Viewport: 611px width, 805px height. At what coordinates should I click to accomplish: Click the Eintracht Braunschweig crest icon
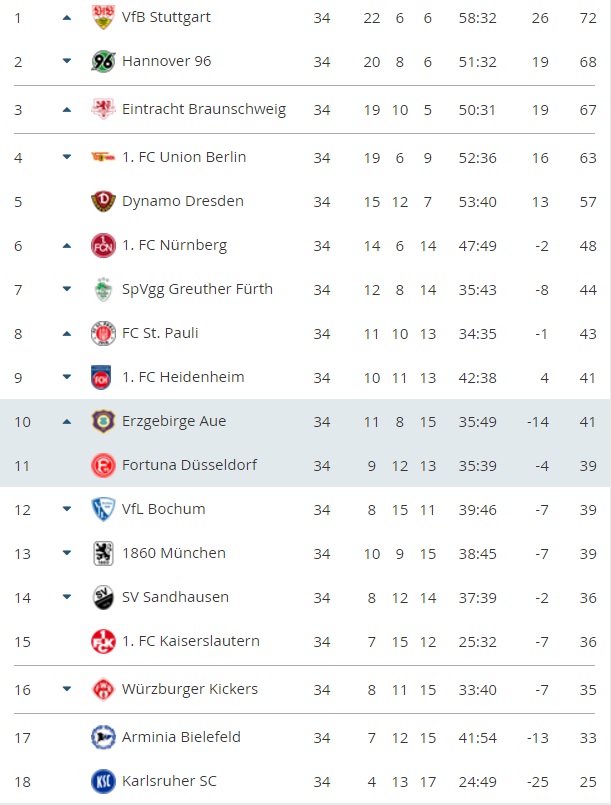pos(103,109)
